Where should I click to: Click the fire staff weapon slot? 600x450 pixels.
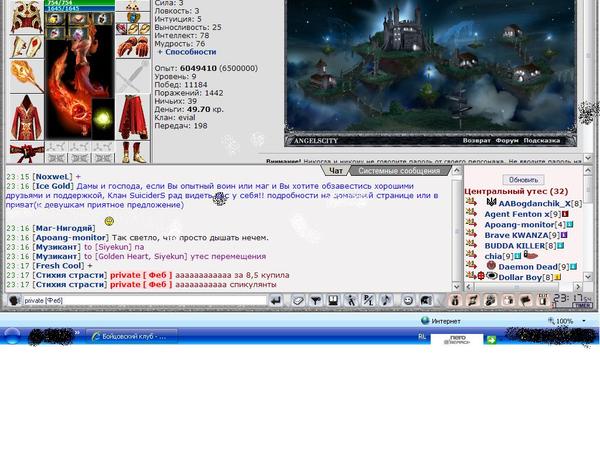pyautogui.click(x=26, y=77)
